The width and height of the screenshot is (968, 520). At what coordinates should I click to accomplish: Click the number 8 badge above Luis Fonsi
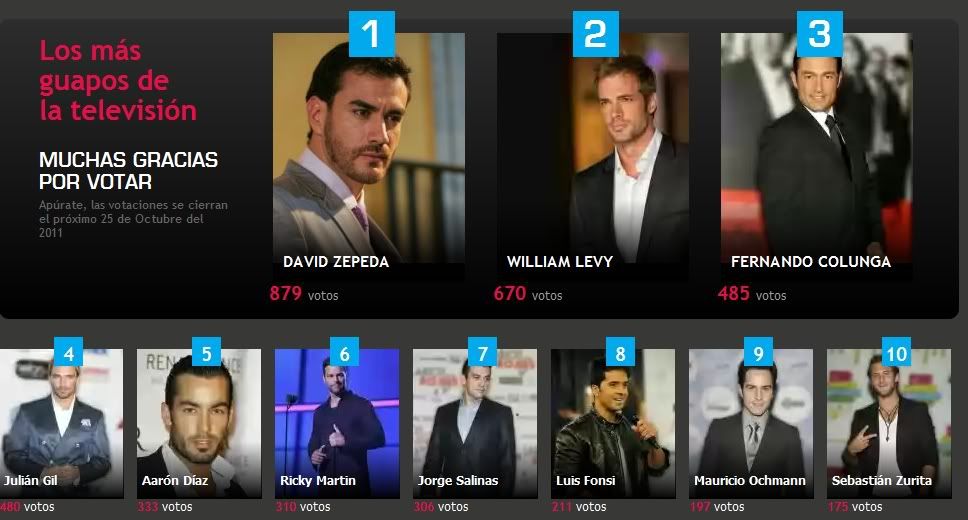[620, 352]
